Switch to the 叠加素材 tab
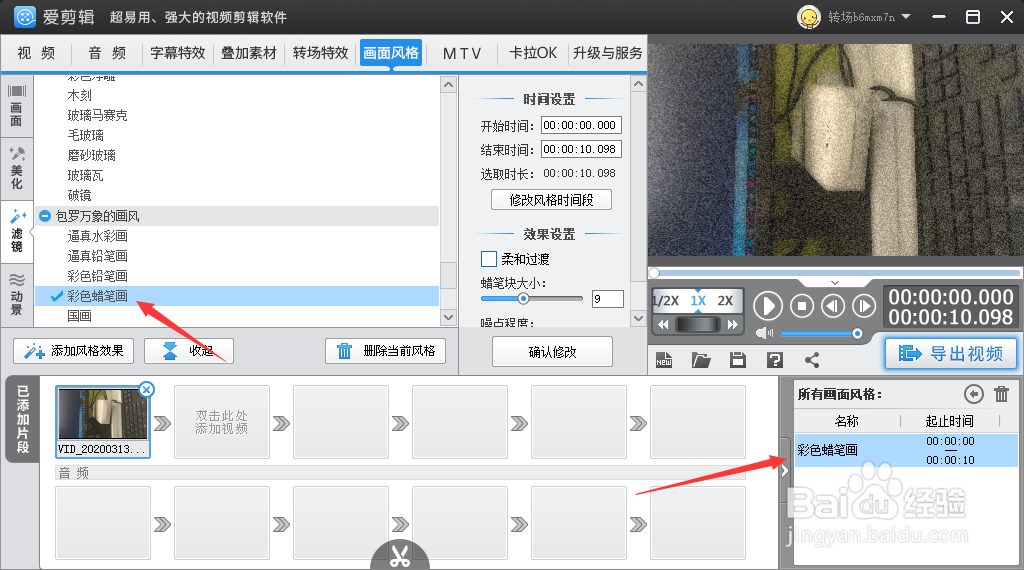Image resolution: width=1024 pixels, height=570 pixels. click(249, 53)
